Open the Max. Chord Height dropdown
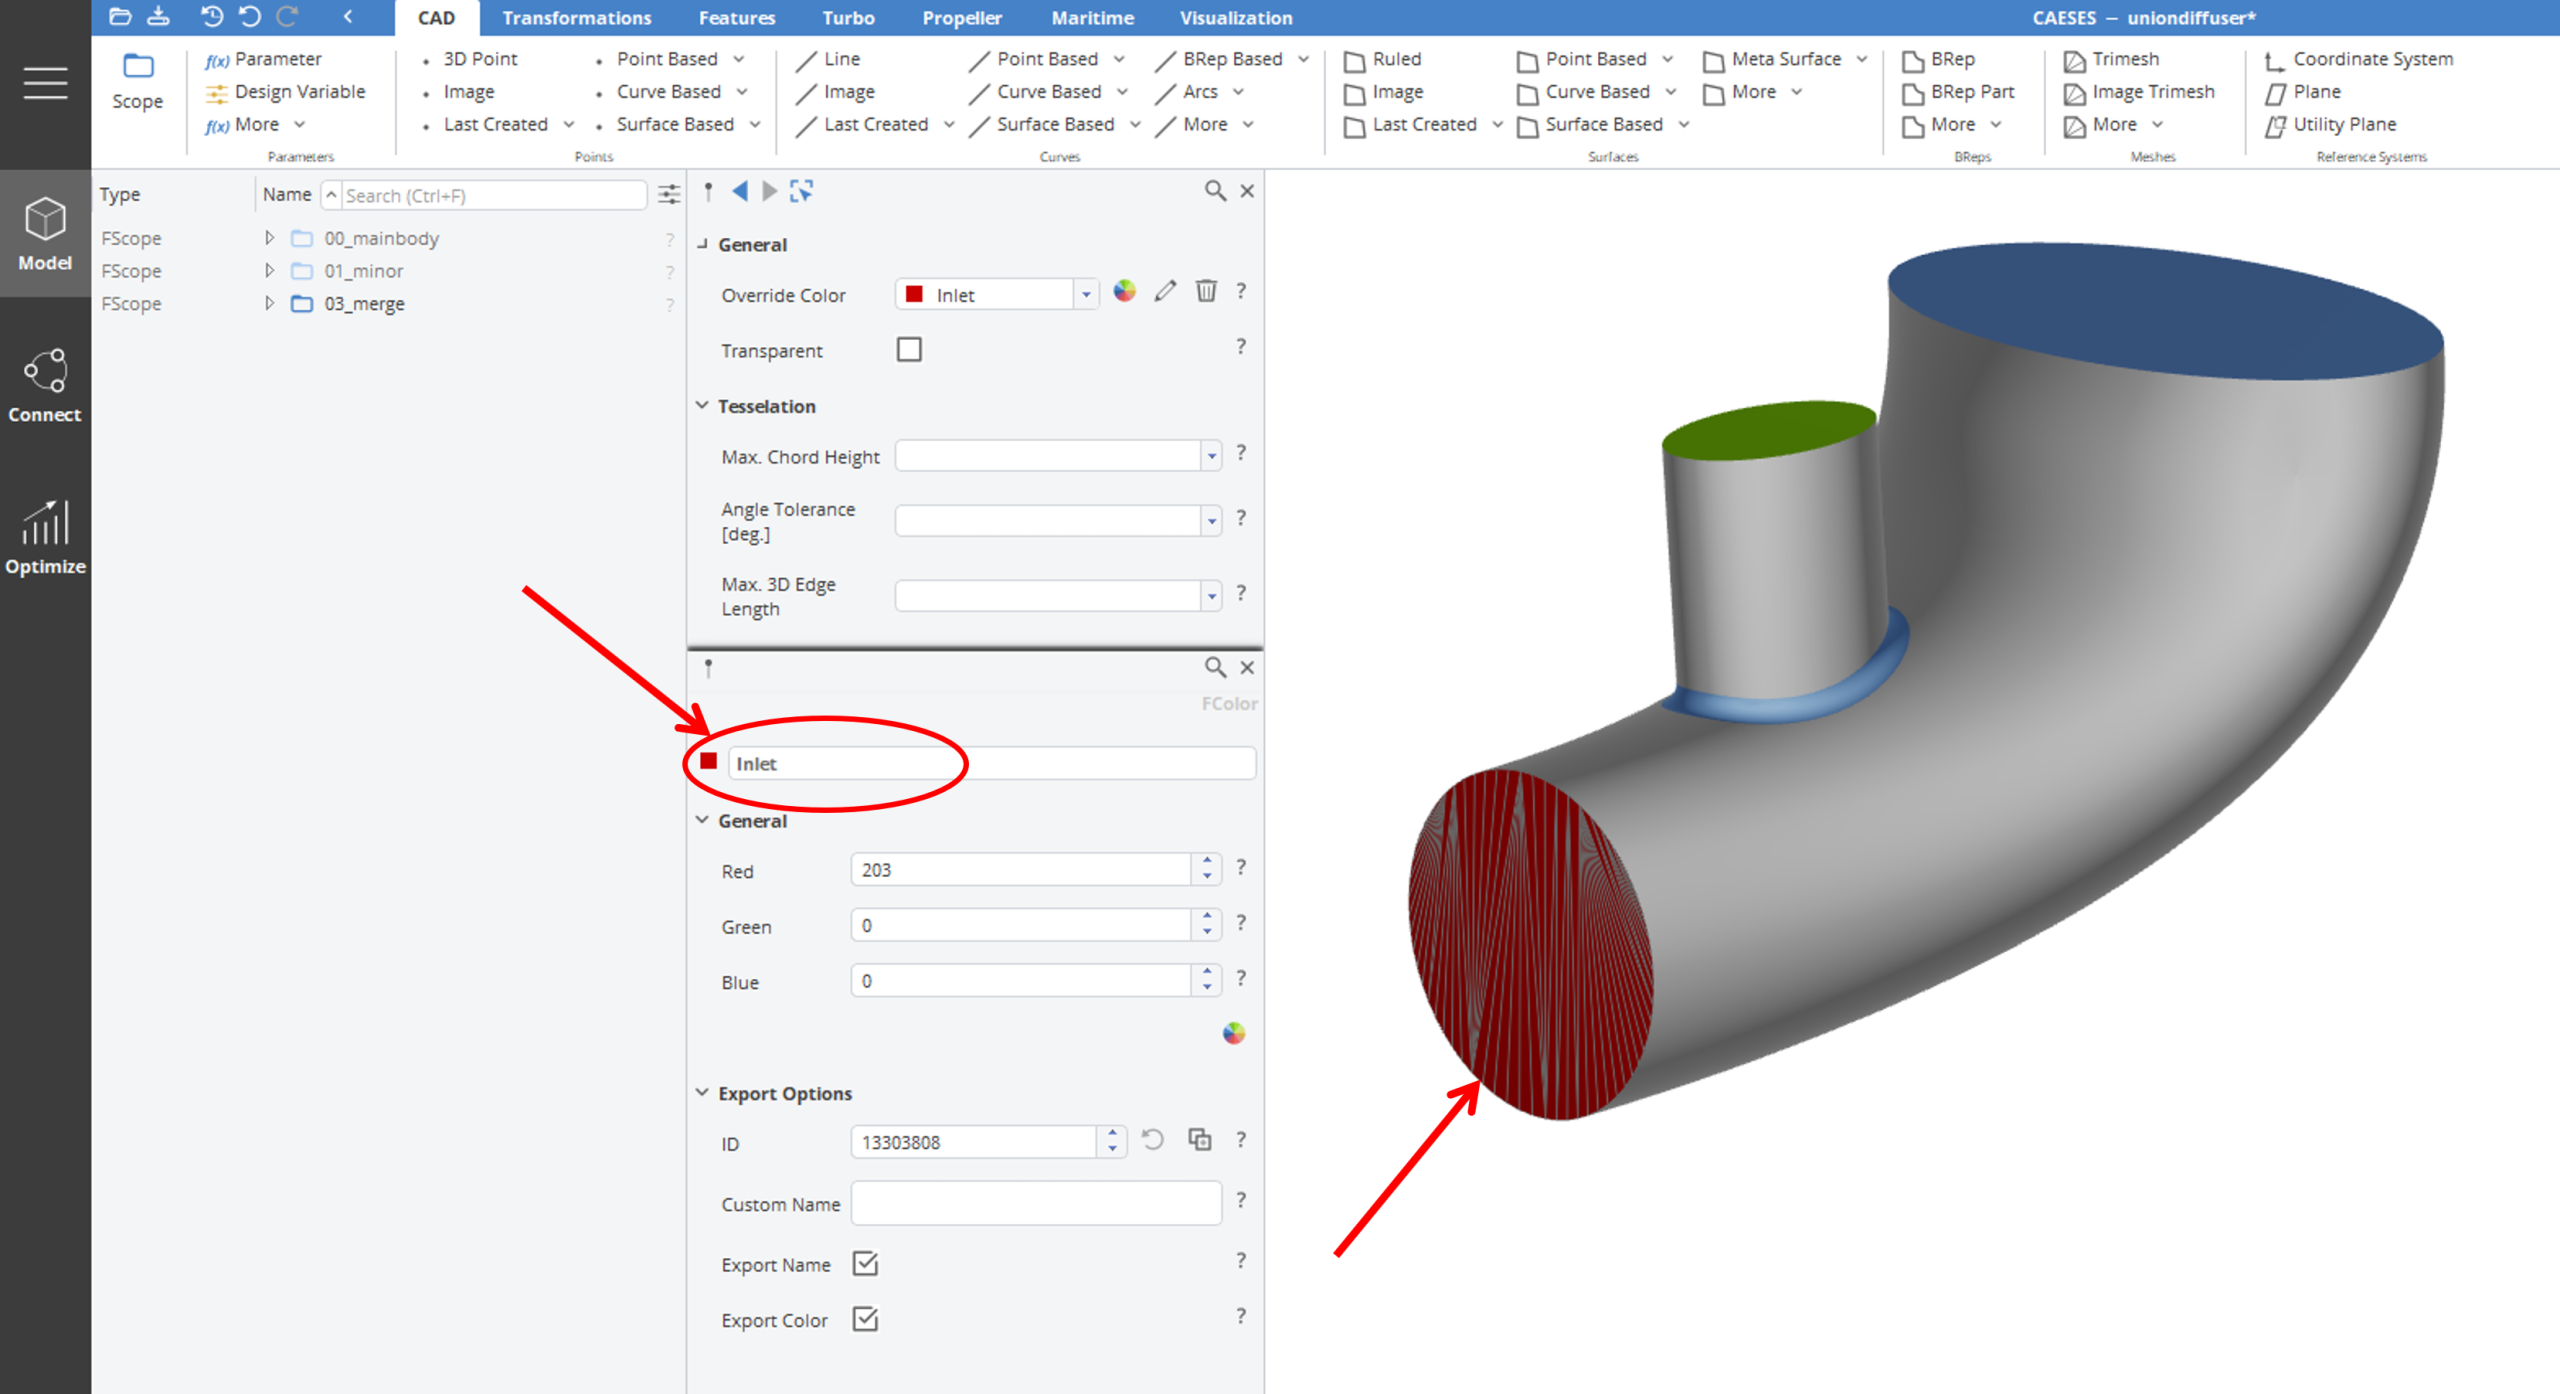The height and width of the screenshot is (1394, 2560). [1211, 457]
